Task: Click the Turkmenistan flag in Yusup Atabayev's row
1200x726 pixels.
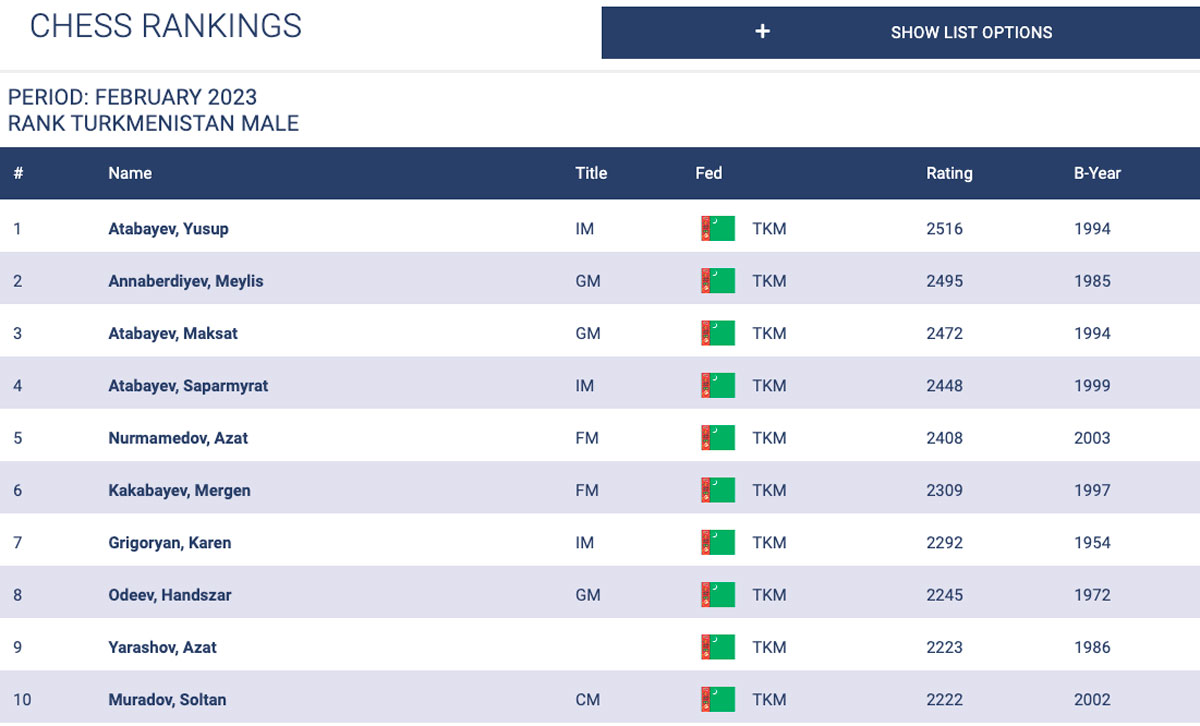Action: click(x=718, y=229)
